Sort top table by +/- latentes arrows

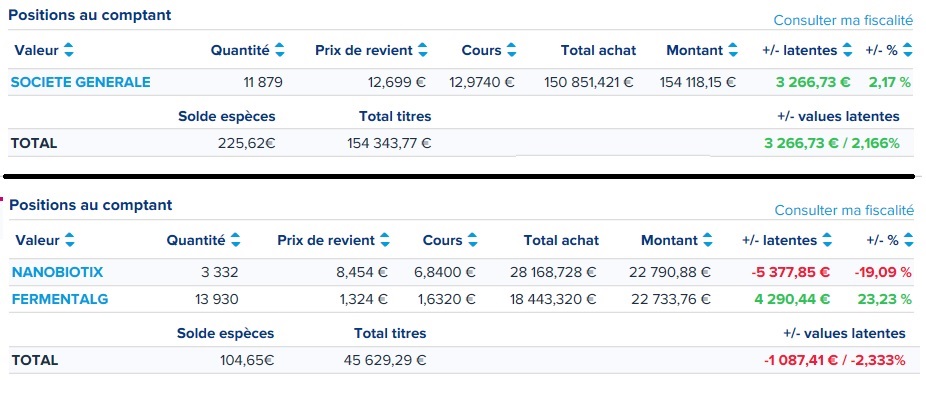click(x=847, y=50)
